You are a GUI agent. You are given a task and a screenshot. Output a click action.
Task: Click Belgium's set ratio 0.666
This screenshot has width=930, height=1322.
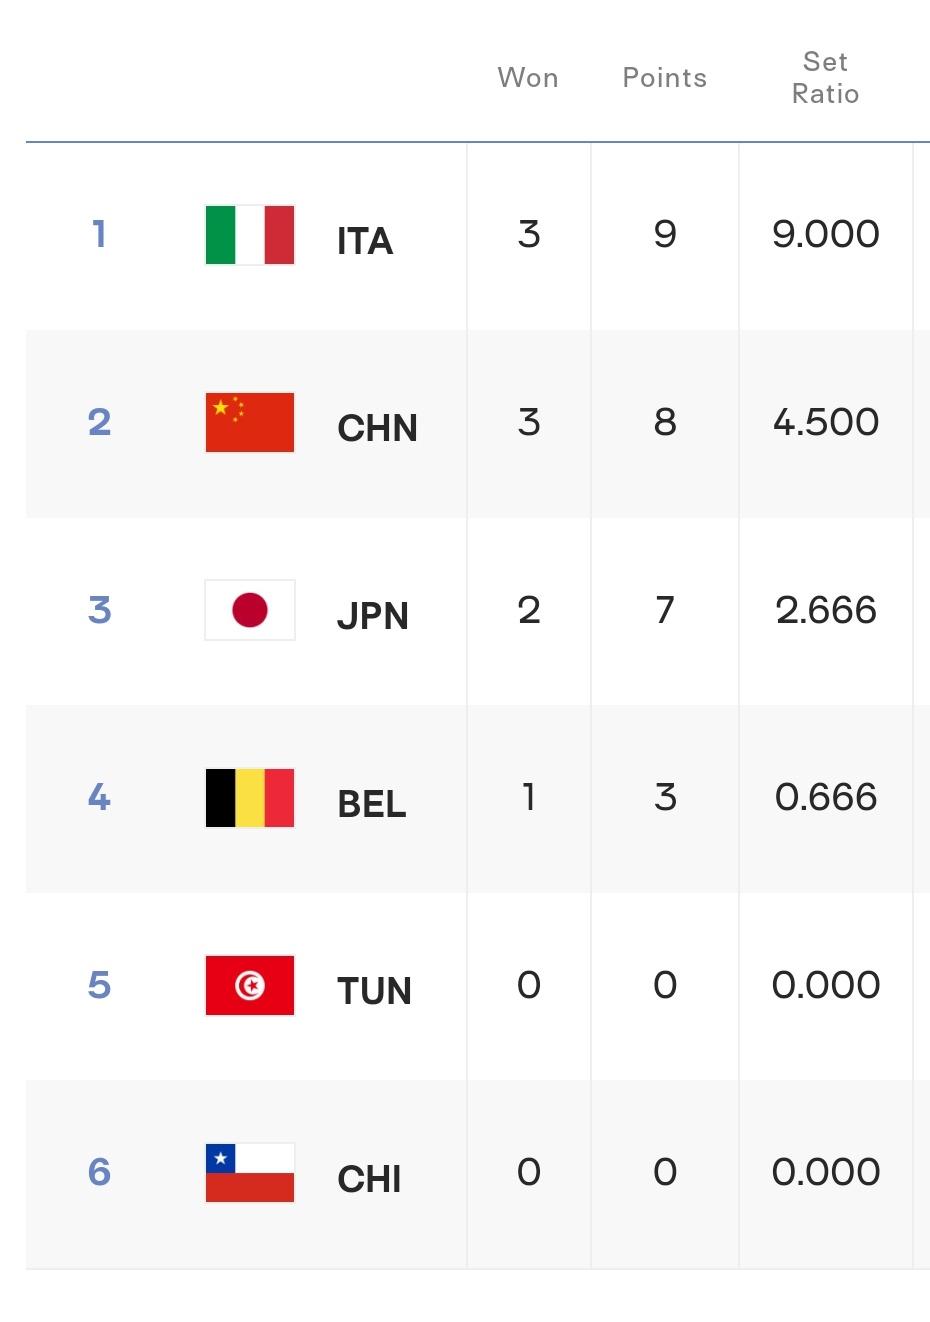(826, 797)
